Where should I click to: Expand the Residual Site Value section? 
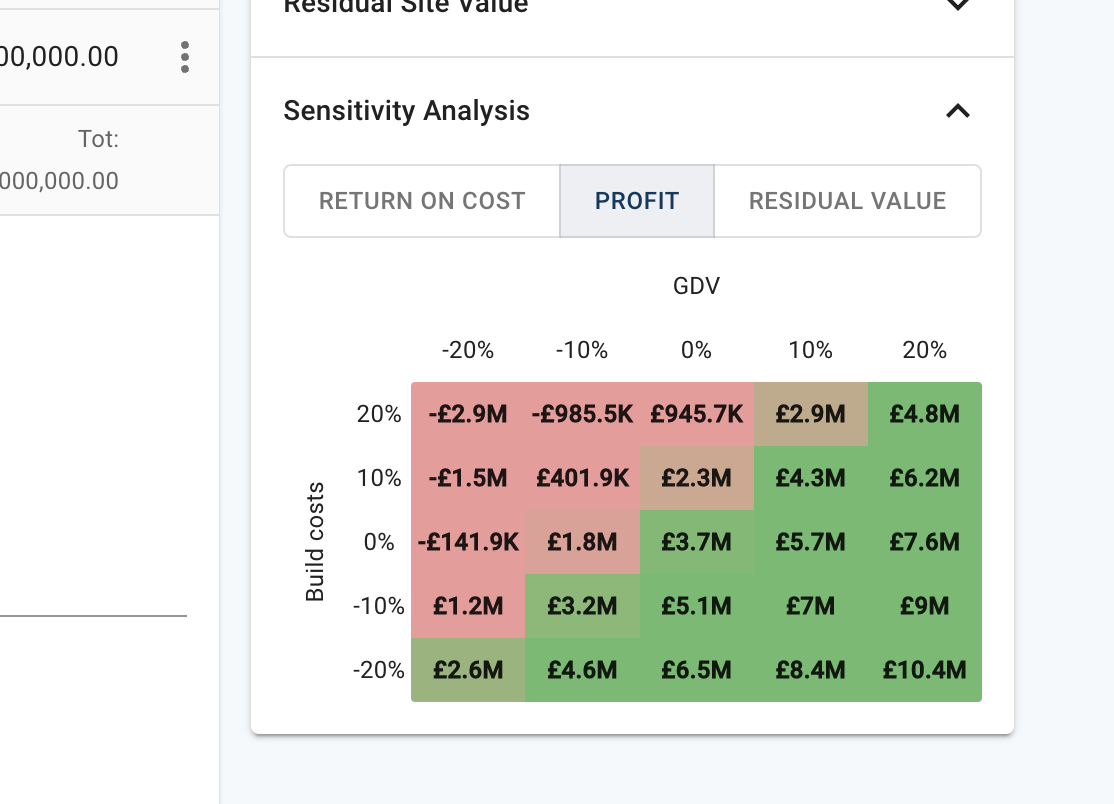(x=957, y=6)
